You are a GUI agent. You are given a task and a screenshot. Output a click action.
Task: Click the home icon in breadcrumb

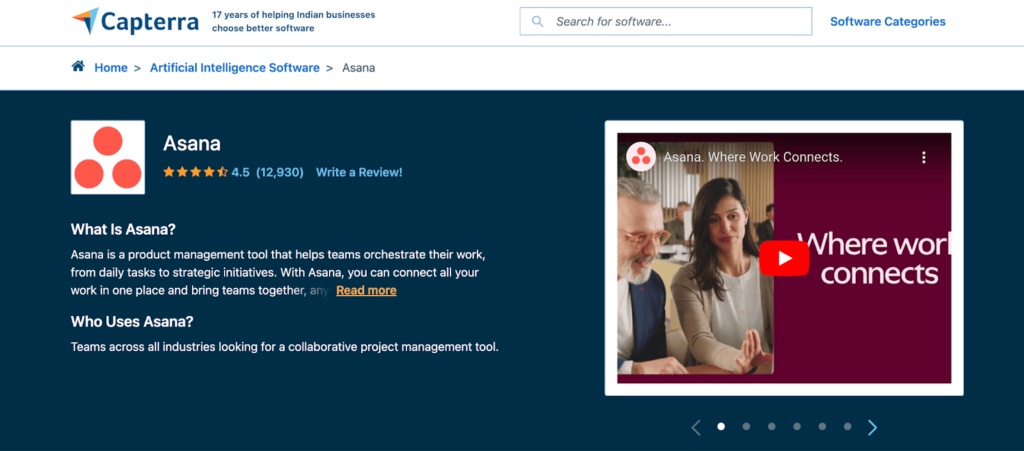point(78,67)
